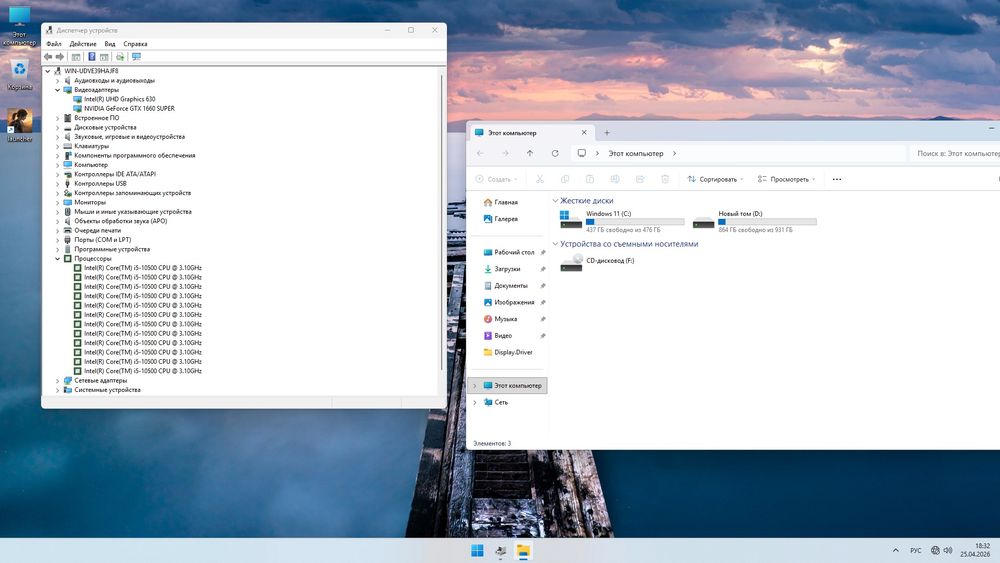Viewport: 1000px width, 563px height.
Task: Click the Copy icon in File Explorer toolbar
Action: pos(564,179)
